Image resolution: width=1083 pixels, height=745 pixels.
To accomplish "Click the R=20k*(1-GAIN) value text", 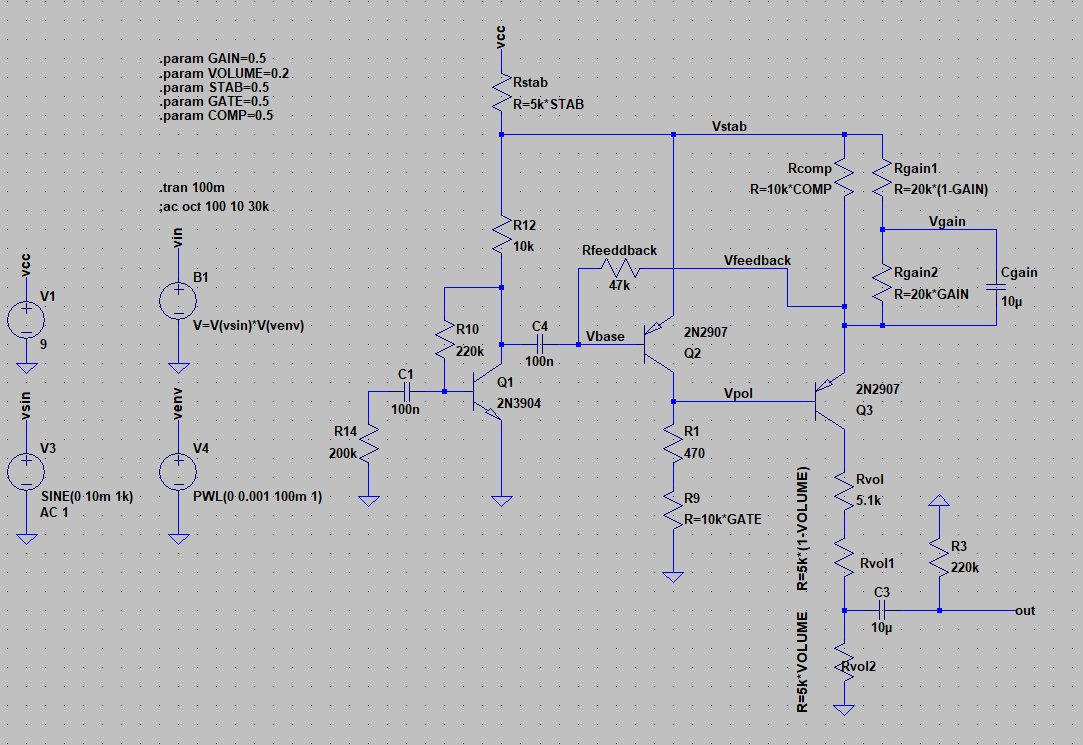I will (941, 189).
